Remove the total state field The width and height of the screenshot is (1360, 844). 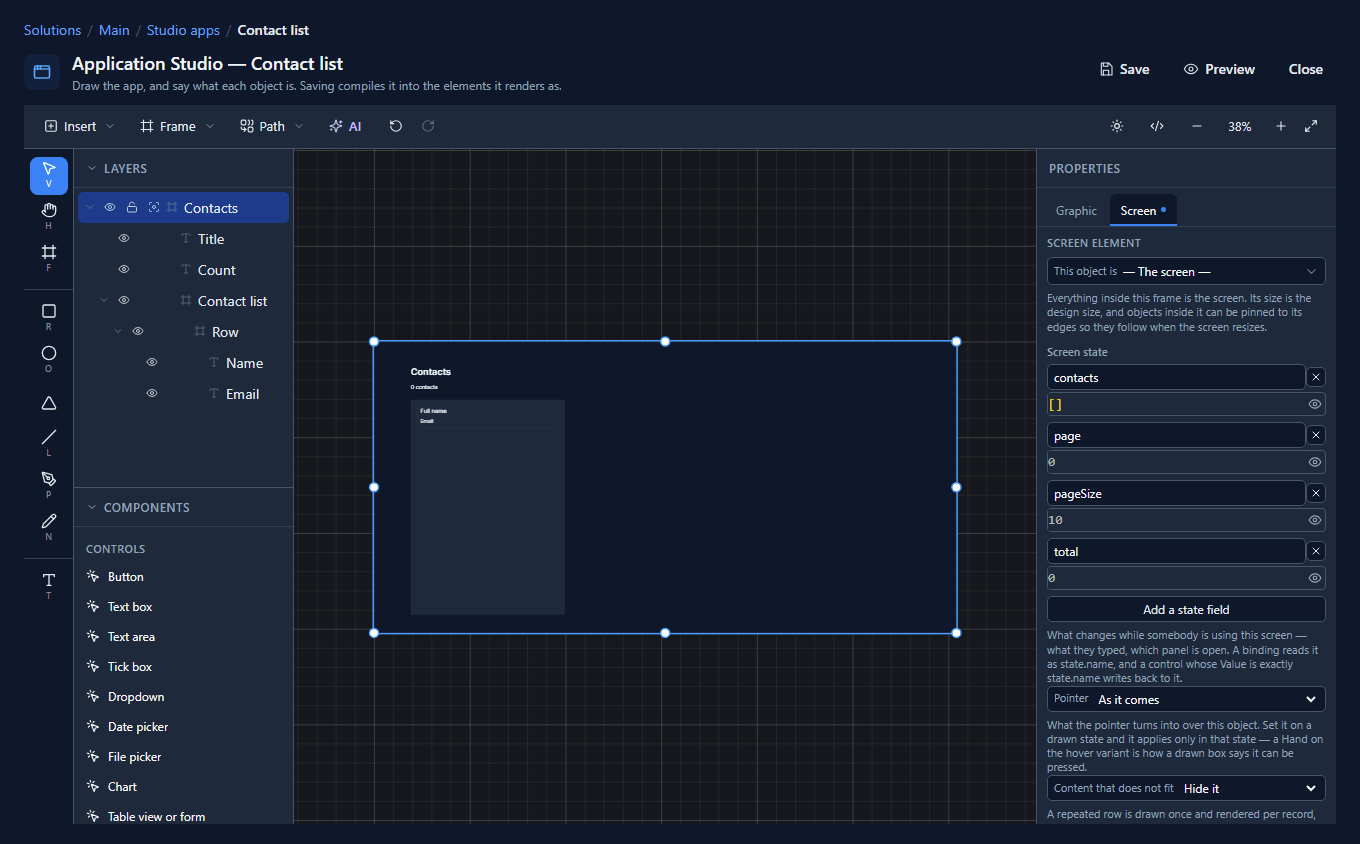tap(1316, 551)
